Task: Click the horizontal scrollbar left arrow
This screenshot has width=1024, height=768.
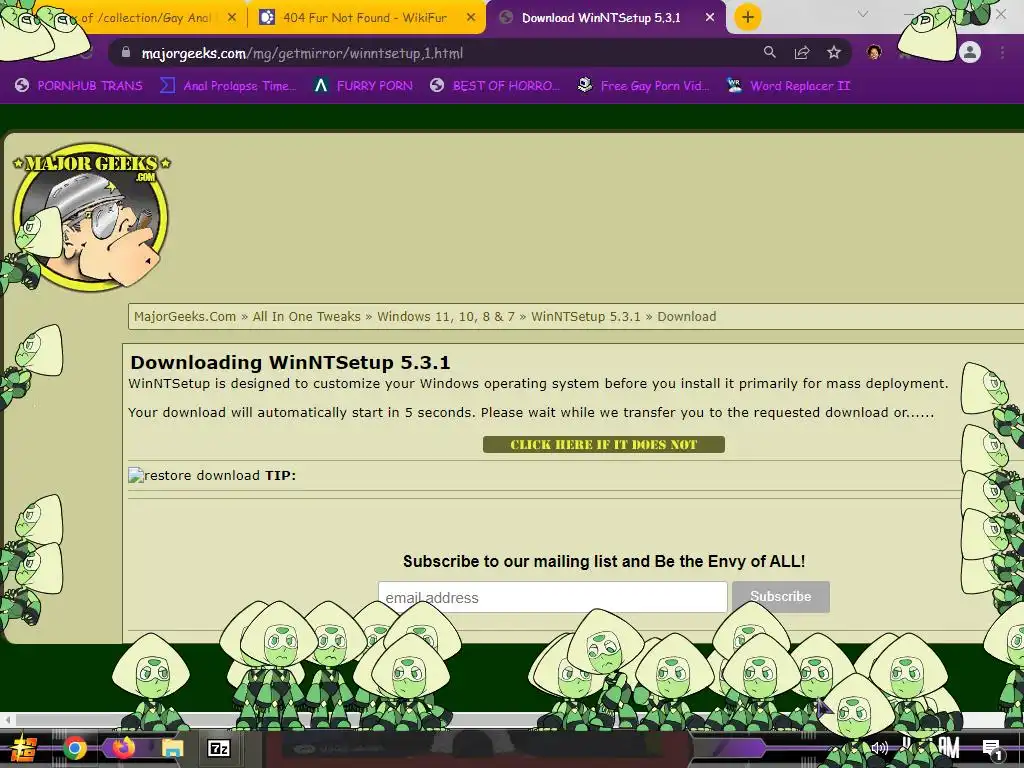Action: [x=7, y=720]
